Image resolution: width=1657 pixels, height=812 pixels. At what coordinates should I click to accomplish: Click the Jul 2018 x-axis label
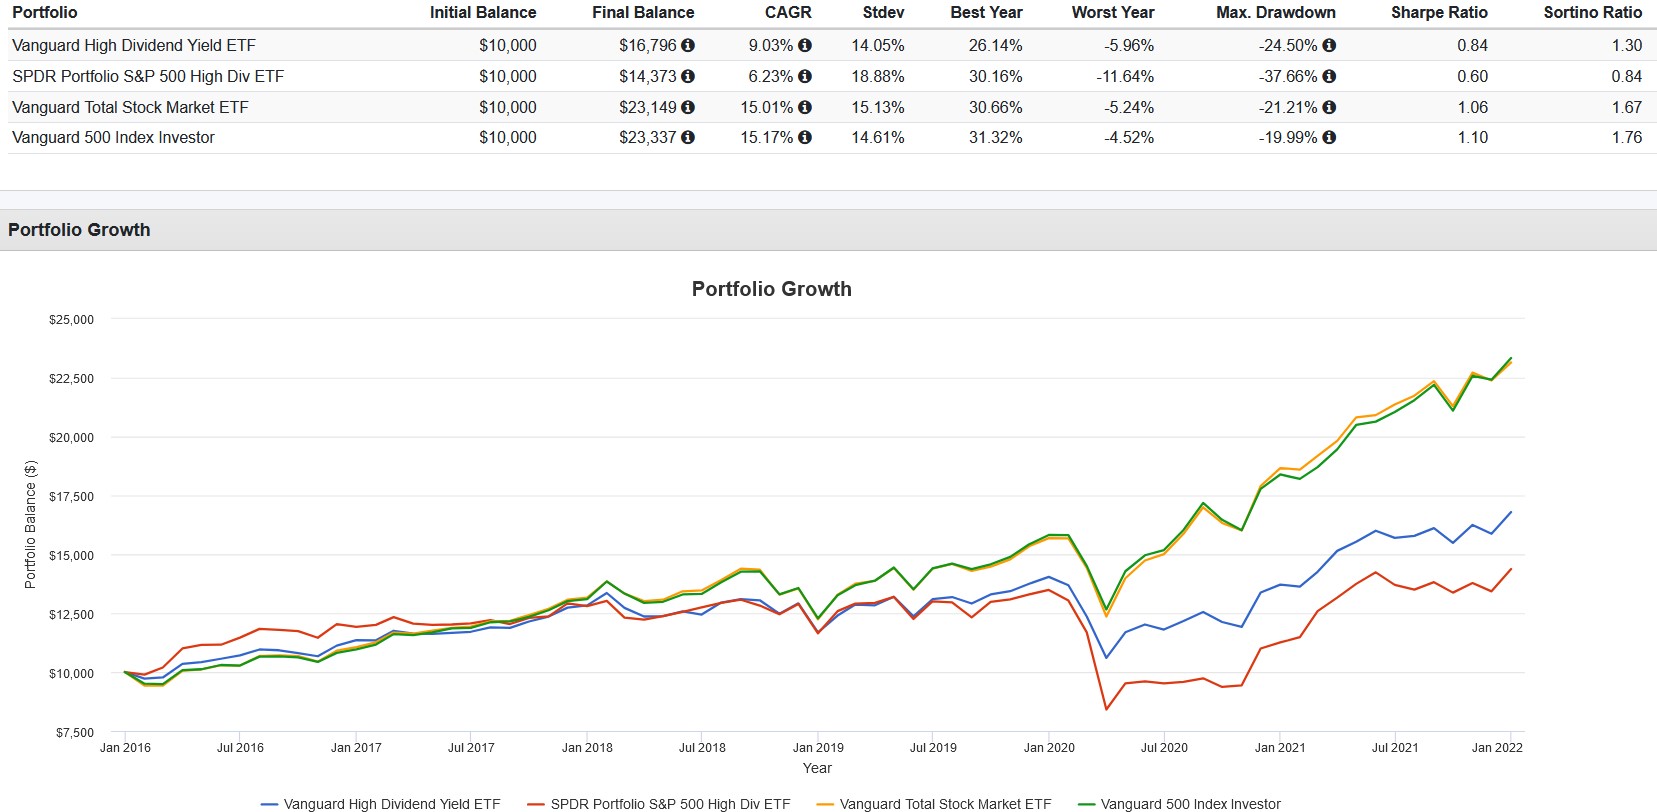(x=702, y=747)
